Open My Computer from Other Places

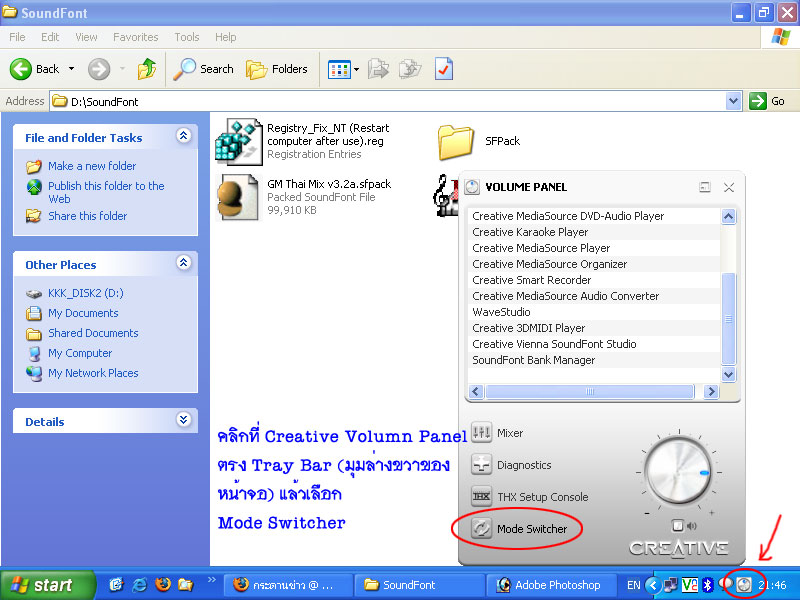coord(80,353)
